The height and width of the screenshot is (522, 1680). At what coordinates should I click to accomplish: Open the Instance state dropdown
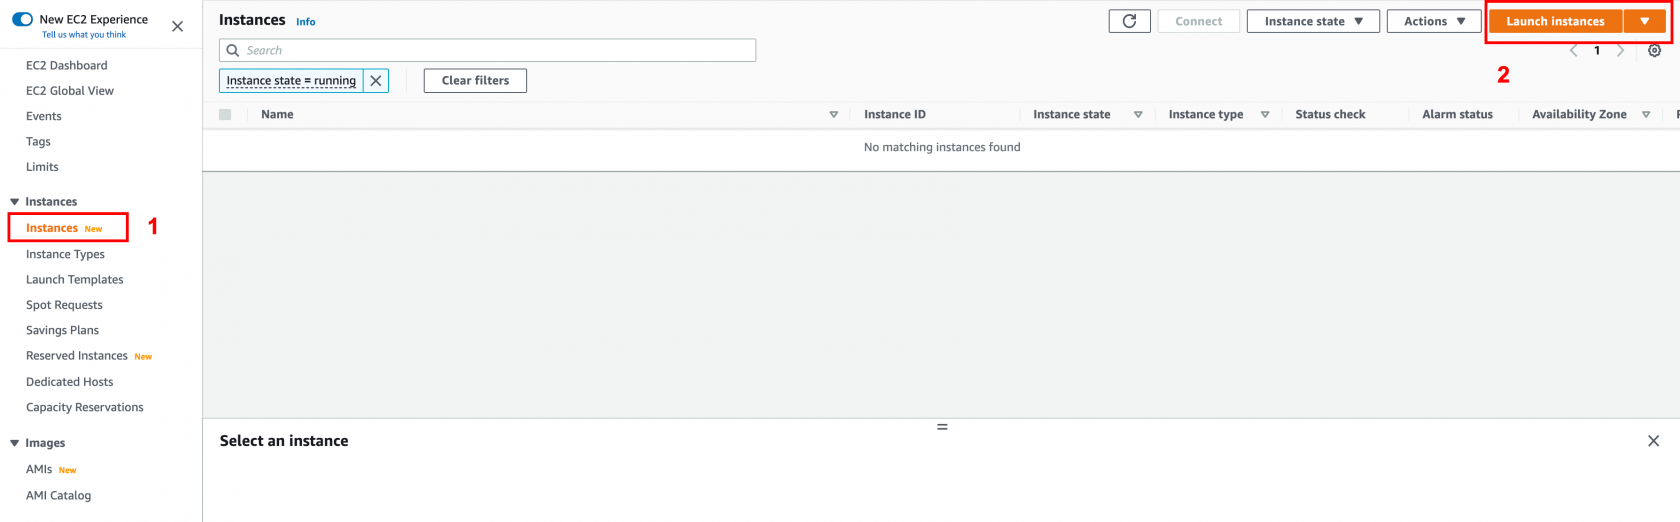[x=1312, y=21]
